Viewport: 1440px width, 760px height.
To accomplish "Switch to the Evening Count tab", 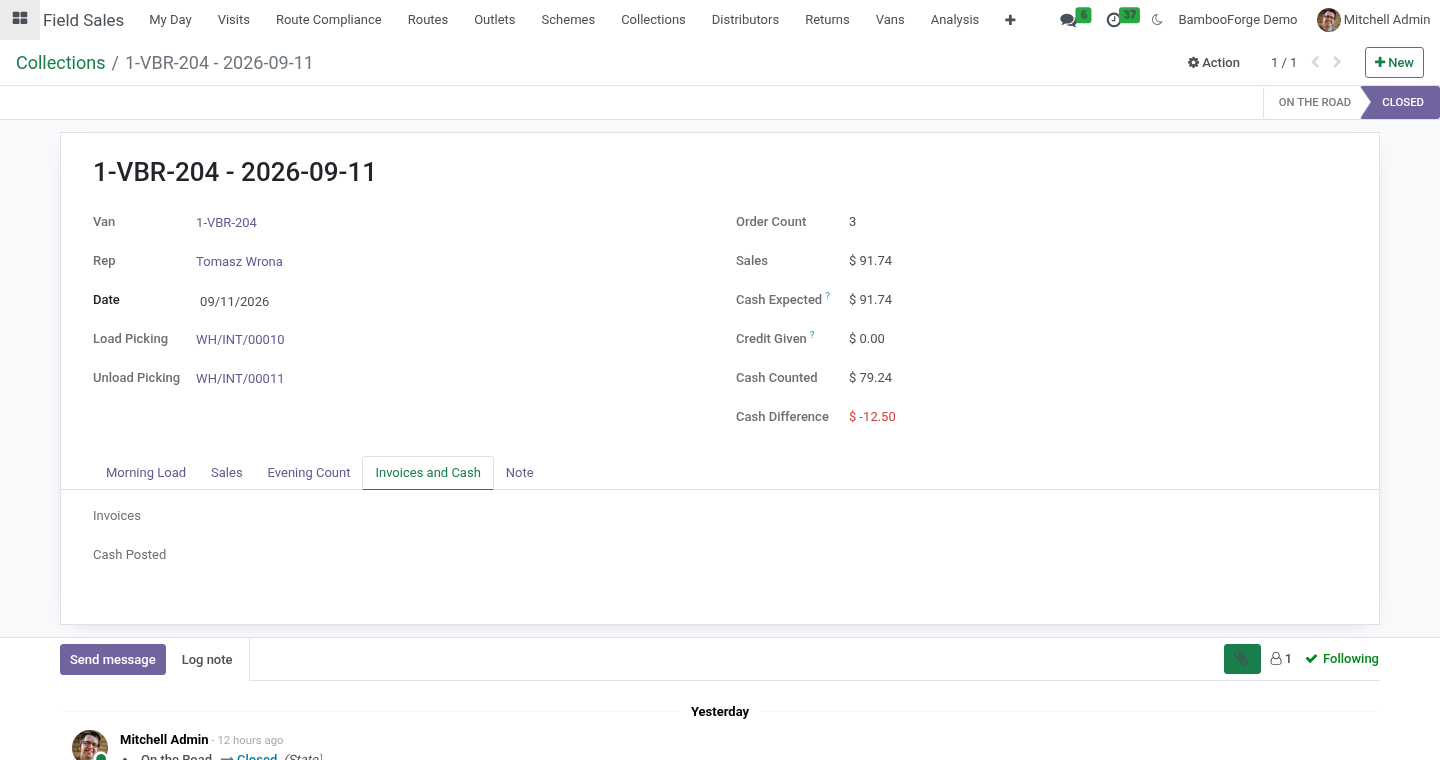I will pyautogui.click(x=309, y=473).
